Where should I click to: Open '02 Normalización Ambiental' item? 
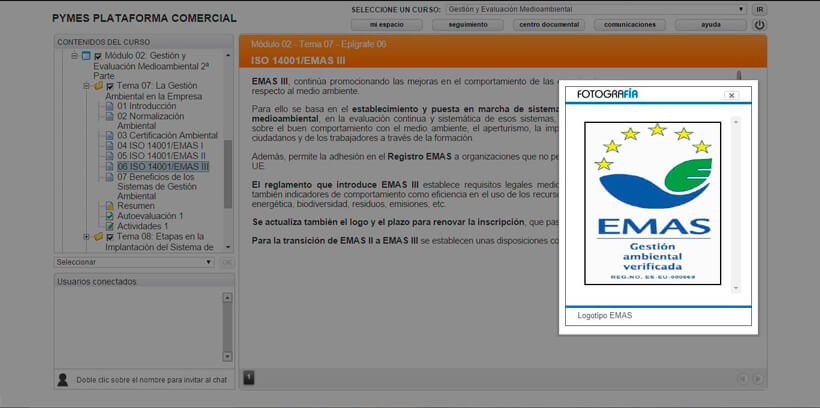151,121
